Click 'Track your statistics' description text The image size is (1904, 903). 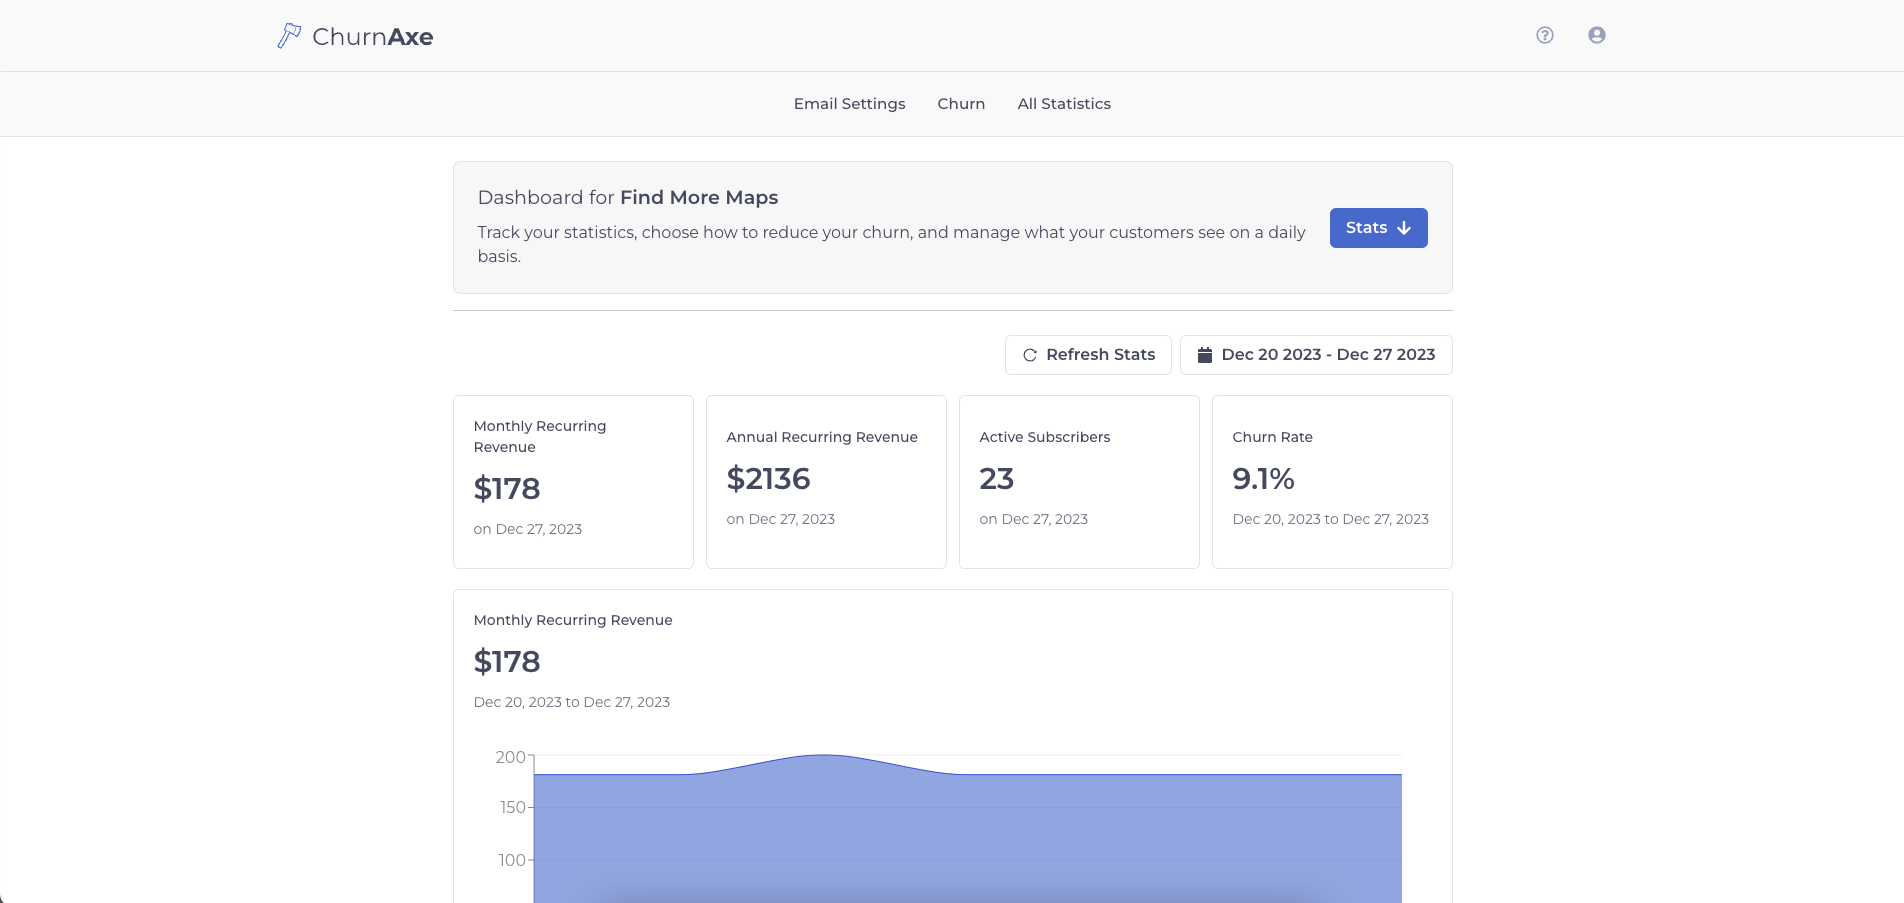click(x=891, y=244)
